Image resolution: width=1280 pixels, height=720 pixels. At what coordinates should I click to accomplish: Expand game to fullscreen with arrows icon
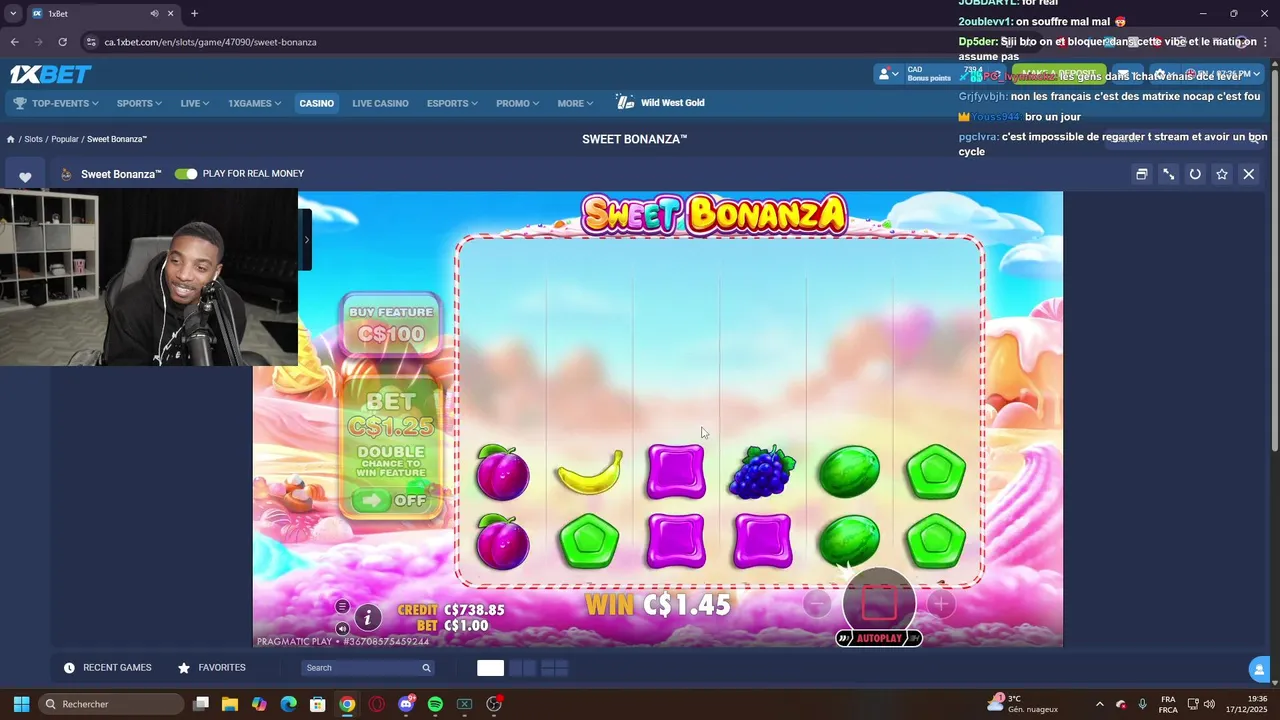pyautogui.click(x=1168, y=174)
